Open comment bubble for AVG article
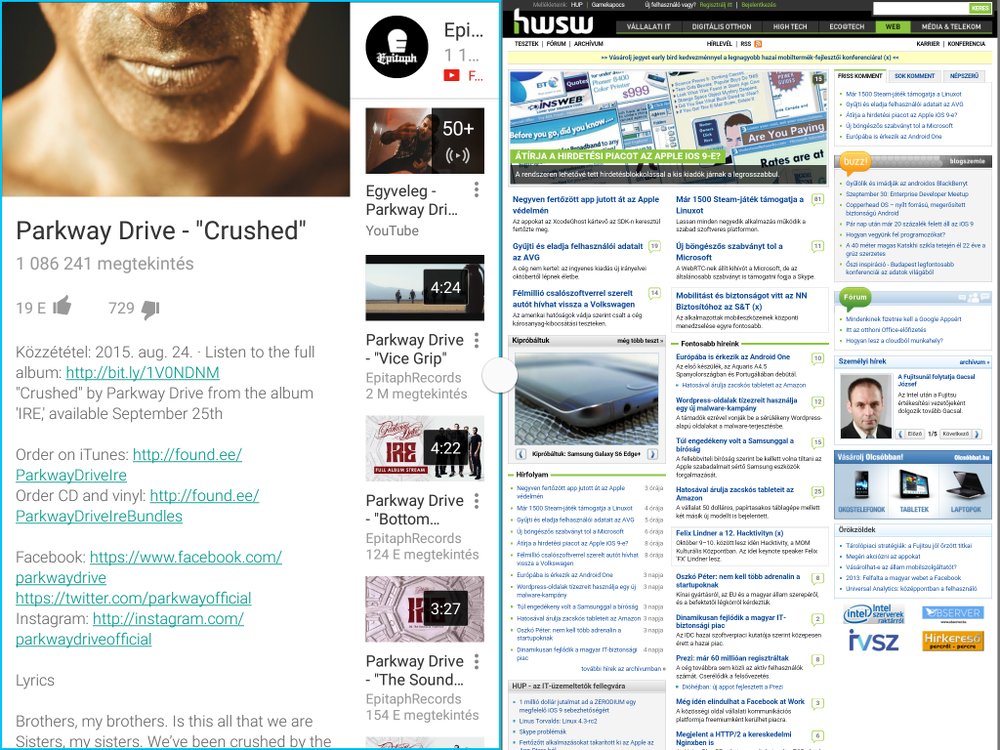This screenshot has height=750, width=1000. coord(654,246)
